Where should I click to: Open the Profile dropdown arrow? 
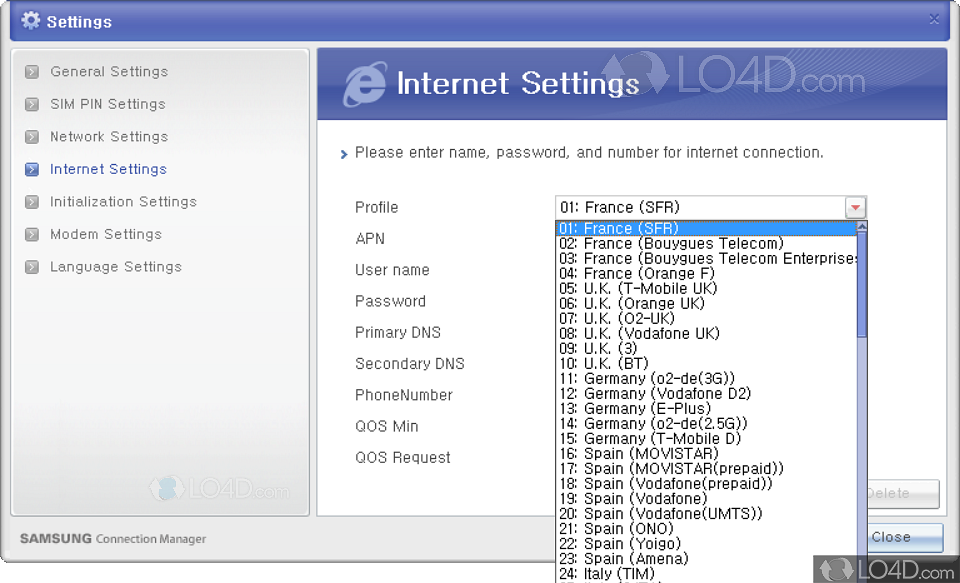[855, 207]
